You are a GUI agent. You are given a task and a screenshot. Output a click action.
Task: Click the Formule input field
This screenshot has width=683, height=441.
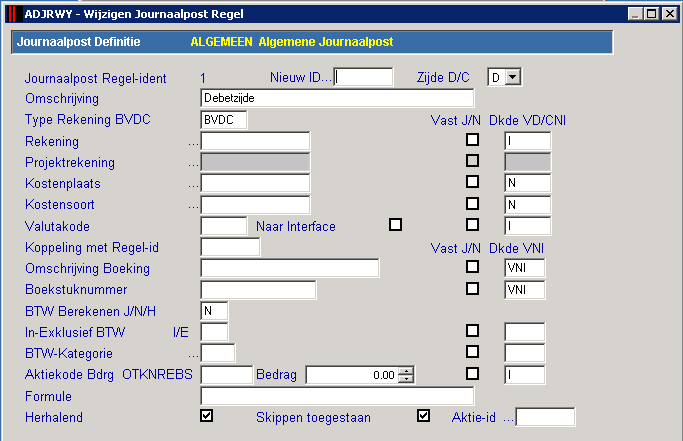click(x=337, y=396)
